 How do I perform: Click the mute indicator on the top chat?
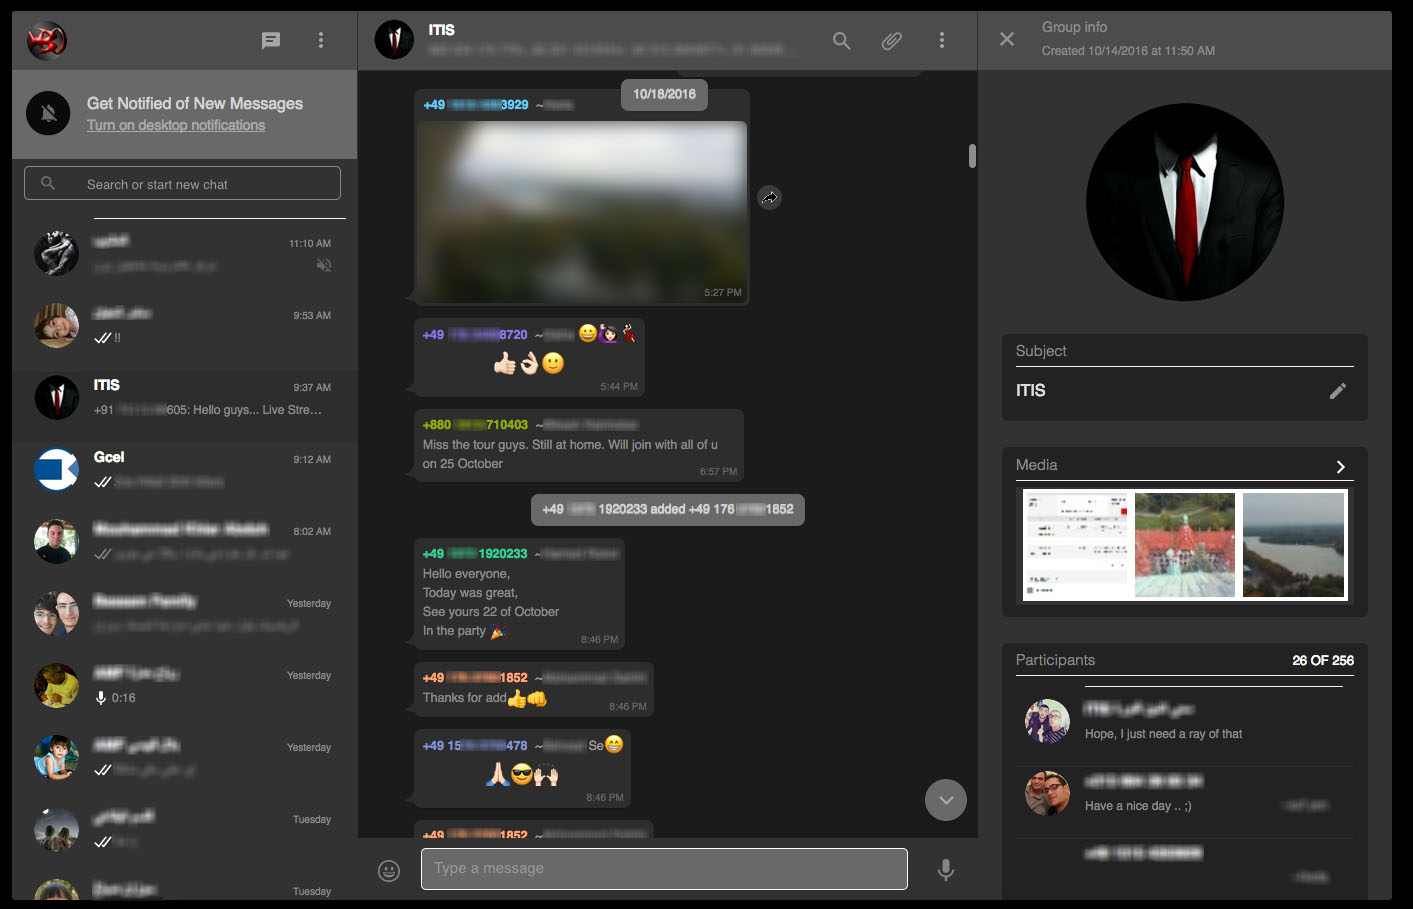point(324,265)
